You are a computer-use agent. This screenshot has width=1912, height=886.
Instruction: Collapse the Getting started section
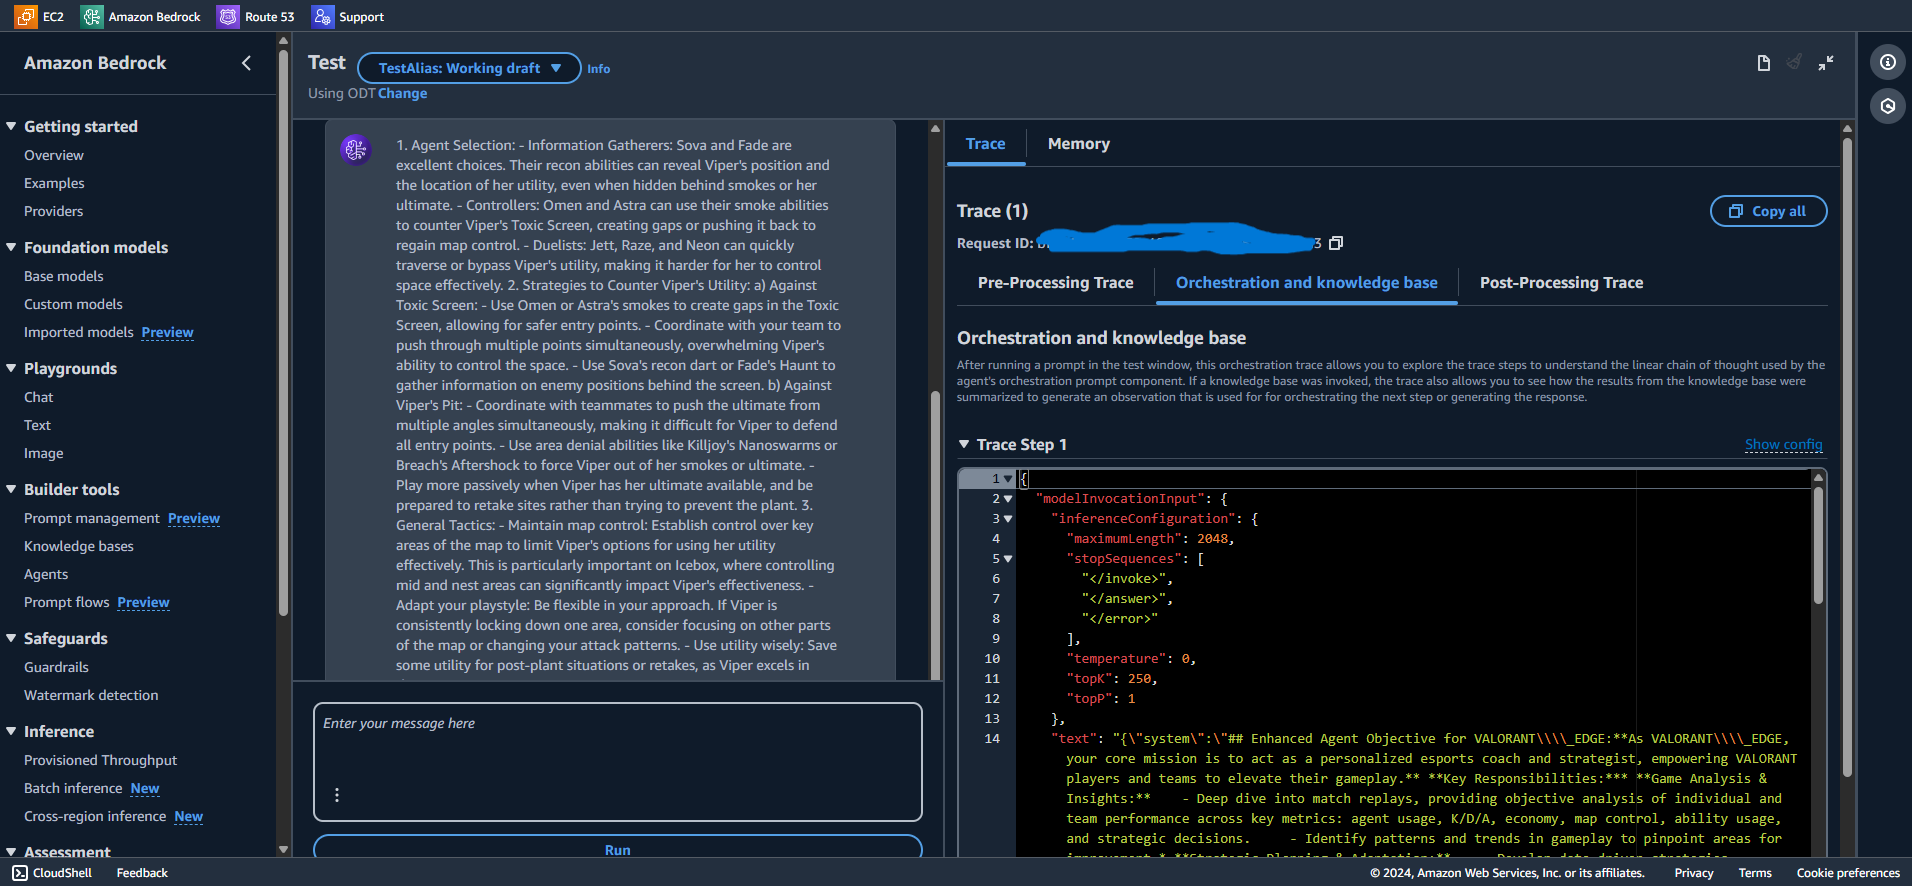11,126
